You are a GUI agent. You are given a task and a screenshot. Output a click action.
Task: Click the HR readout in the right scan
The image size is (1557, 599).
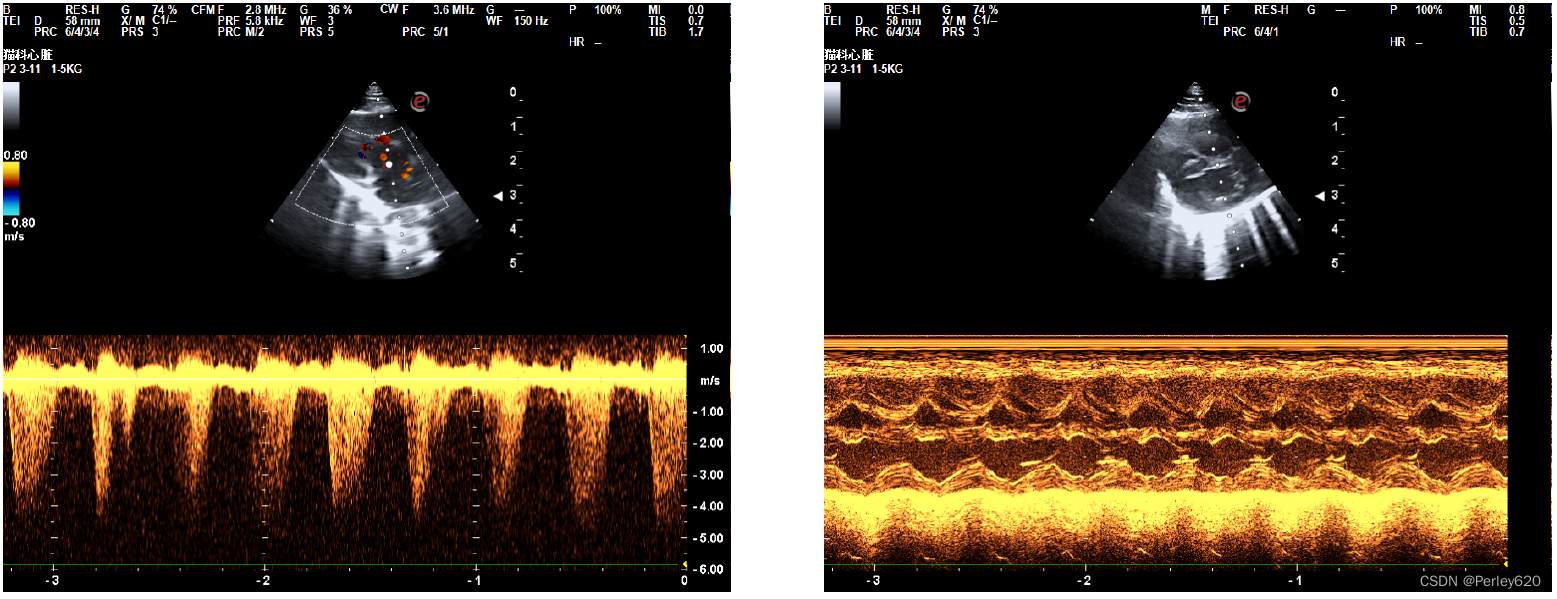(x=1405, y=43)
